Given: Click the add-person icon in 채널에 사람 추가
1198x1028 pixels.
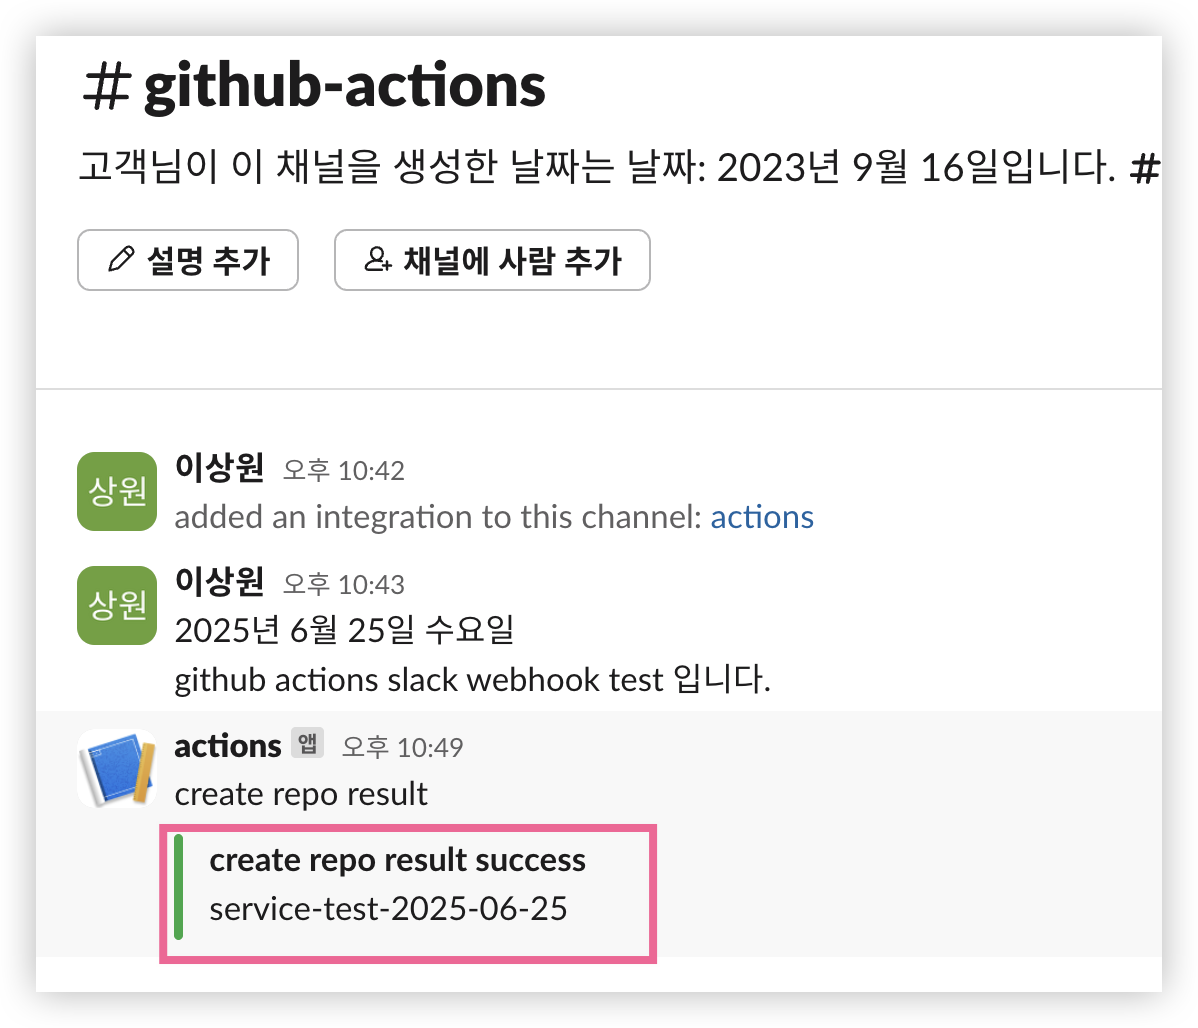Looking at the screenshot, I should (x=377, y=259).
